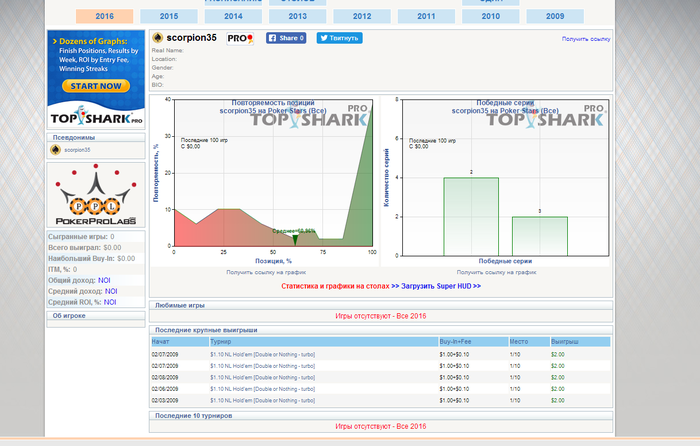Sort table by 'Турнир' column
This screenshot has width=700, height=446.
pos(324,342)
